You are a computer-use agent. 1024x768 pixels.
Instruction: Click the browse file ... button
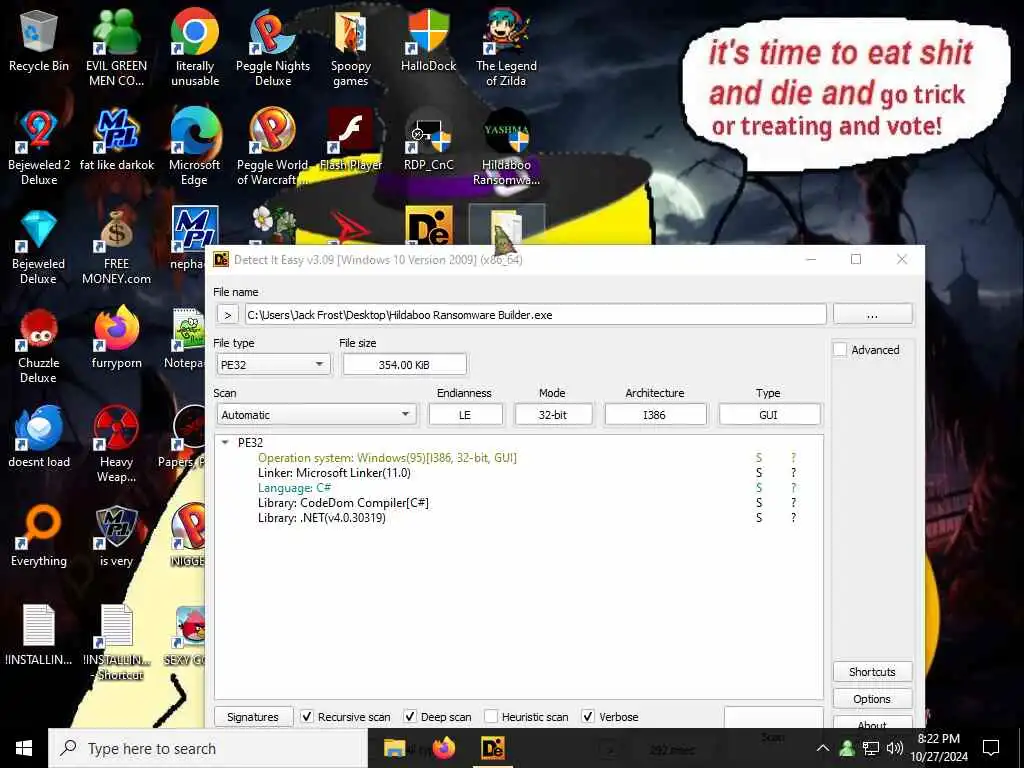click(872, 314)
